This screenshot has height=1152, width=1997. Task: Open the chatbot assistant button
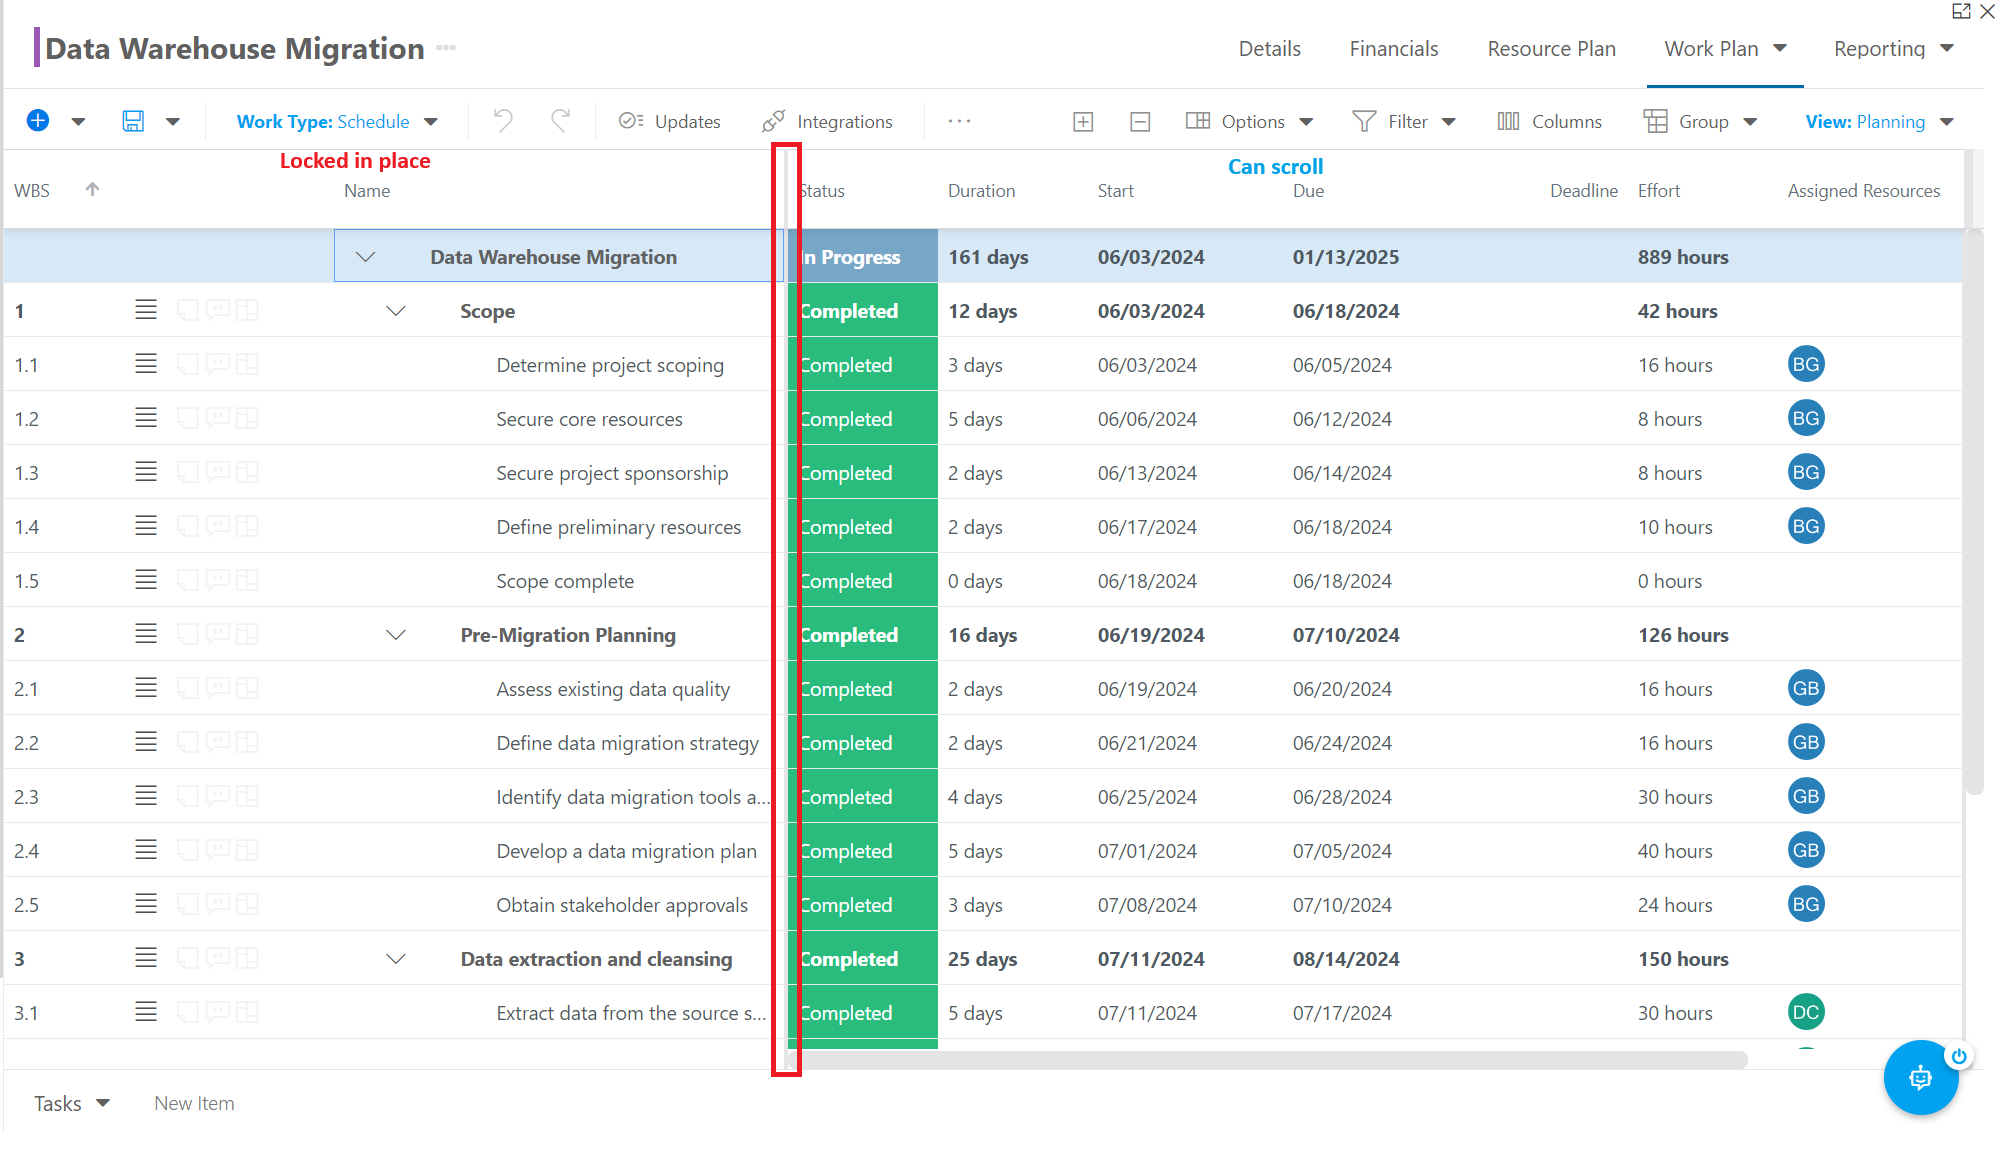tap(1920, 1078)
